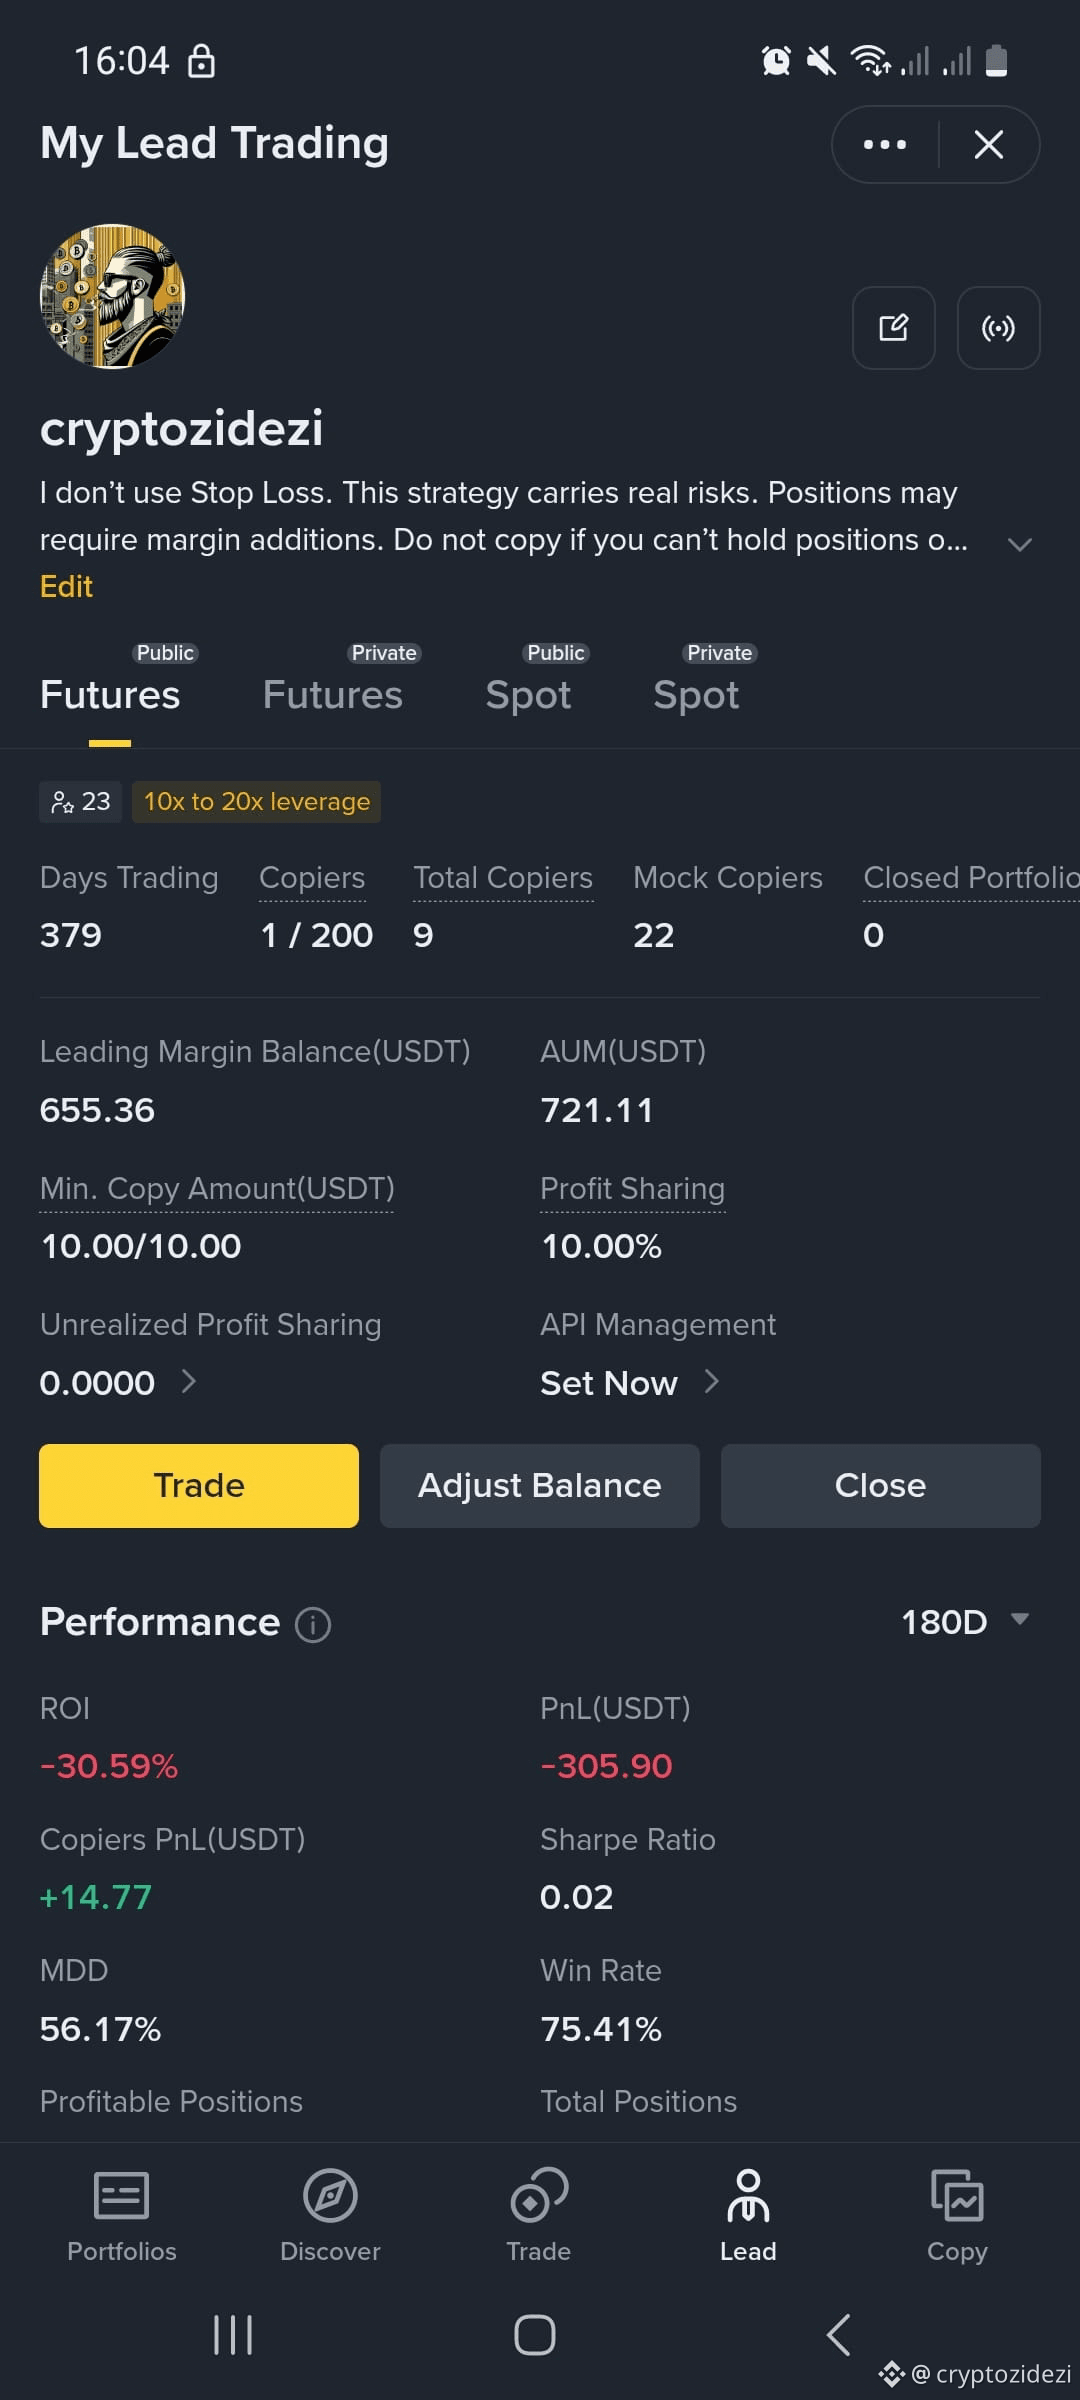Select the Private Spot tab

coord(696,694)
